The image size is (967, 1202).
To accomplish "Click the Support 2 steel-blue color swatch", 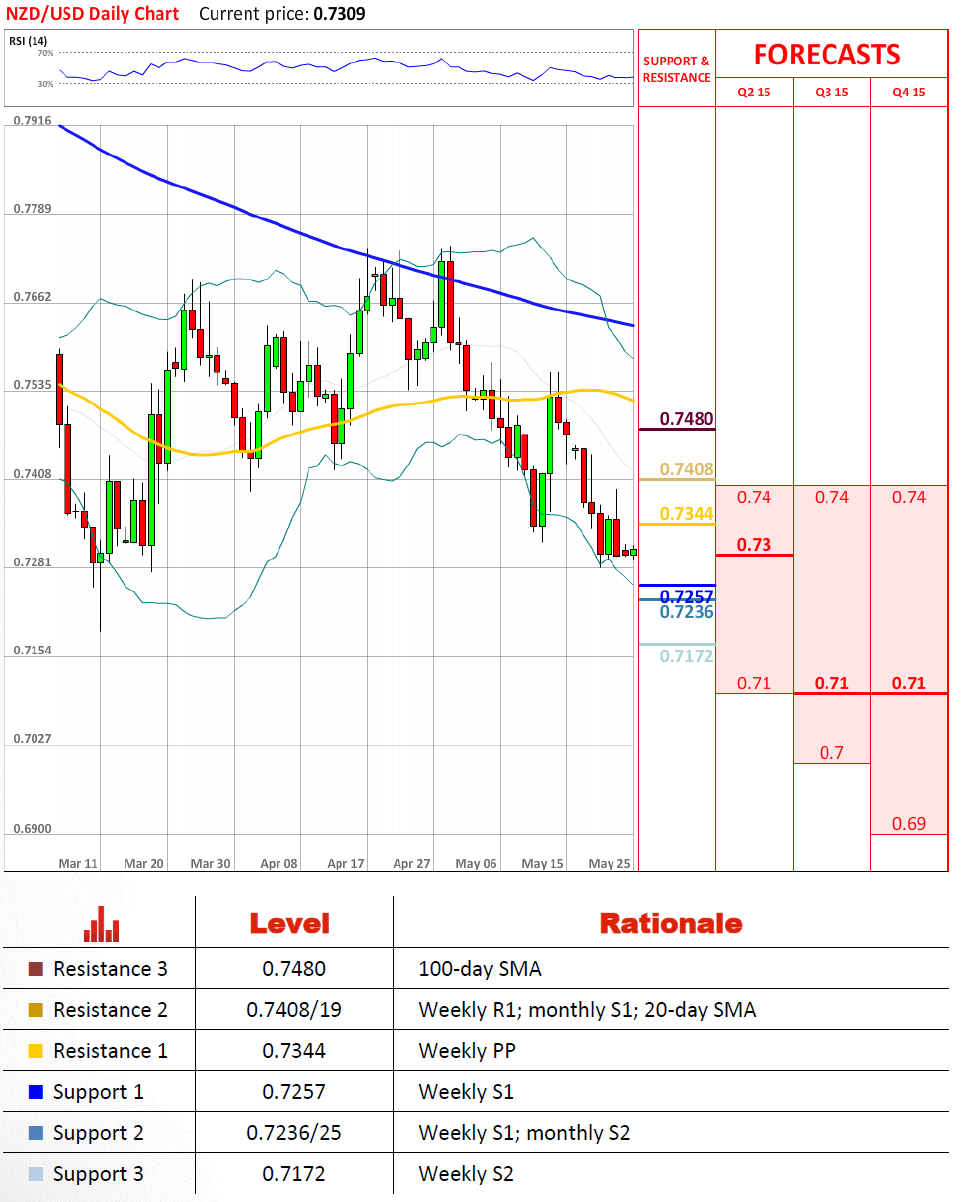I will tap(36, 1133).
